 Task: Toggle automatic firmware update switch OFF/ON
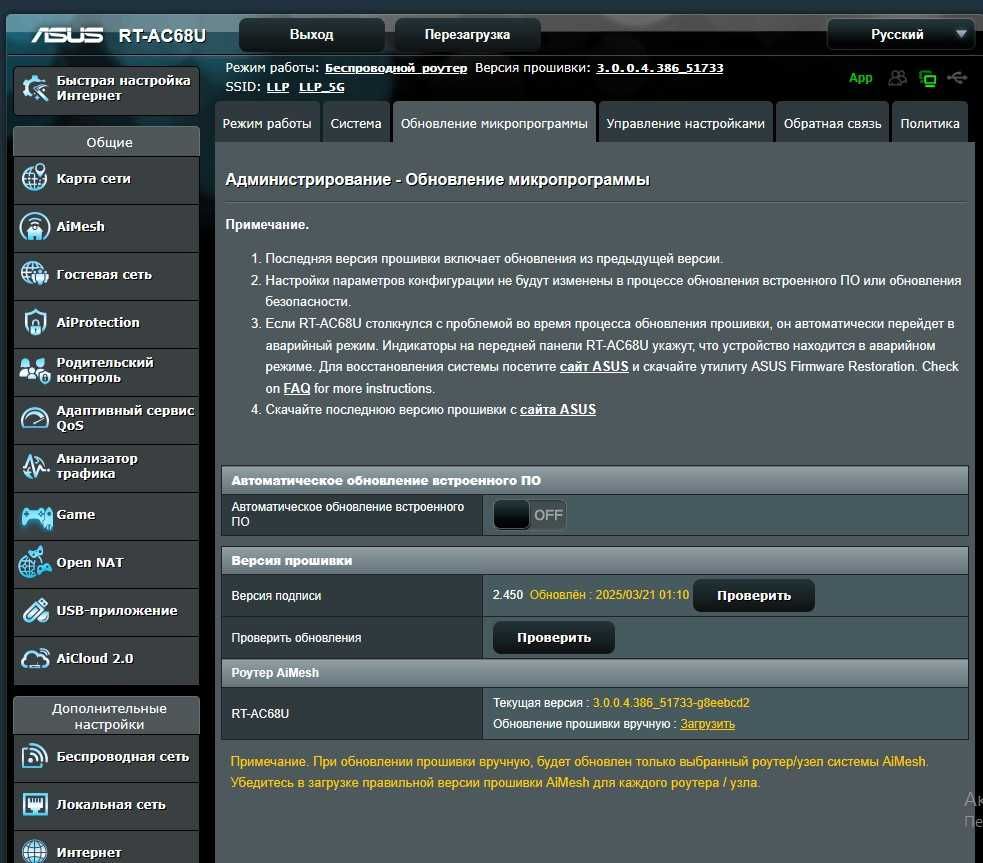pos(530,515)
